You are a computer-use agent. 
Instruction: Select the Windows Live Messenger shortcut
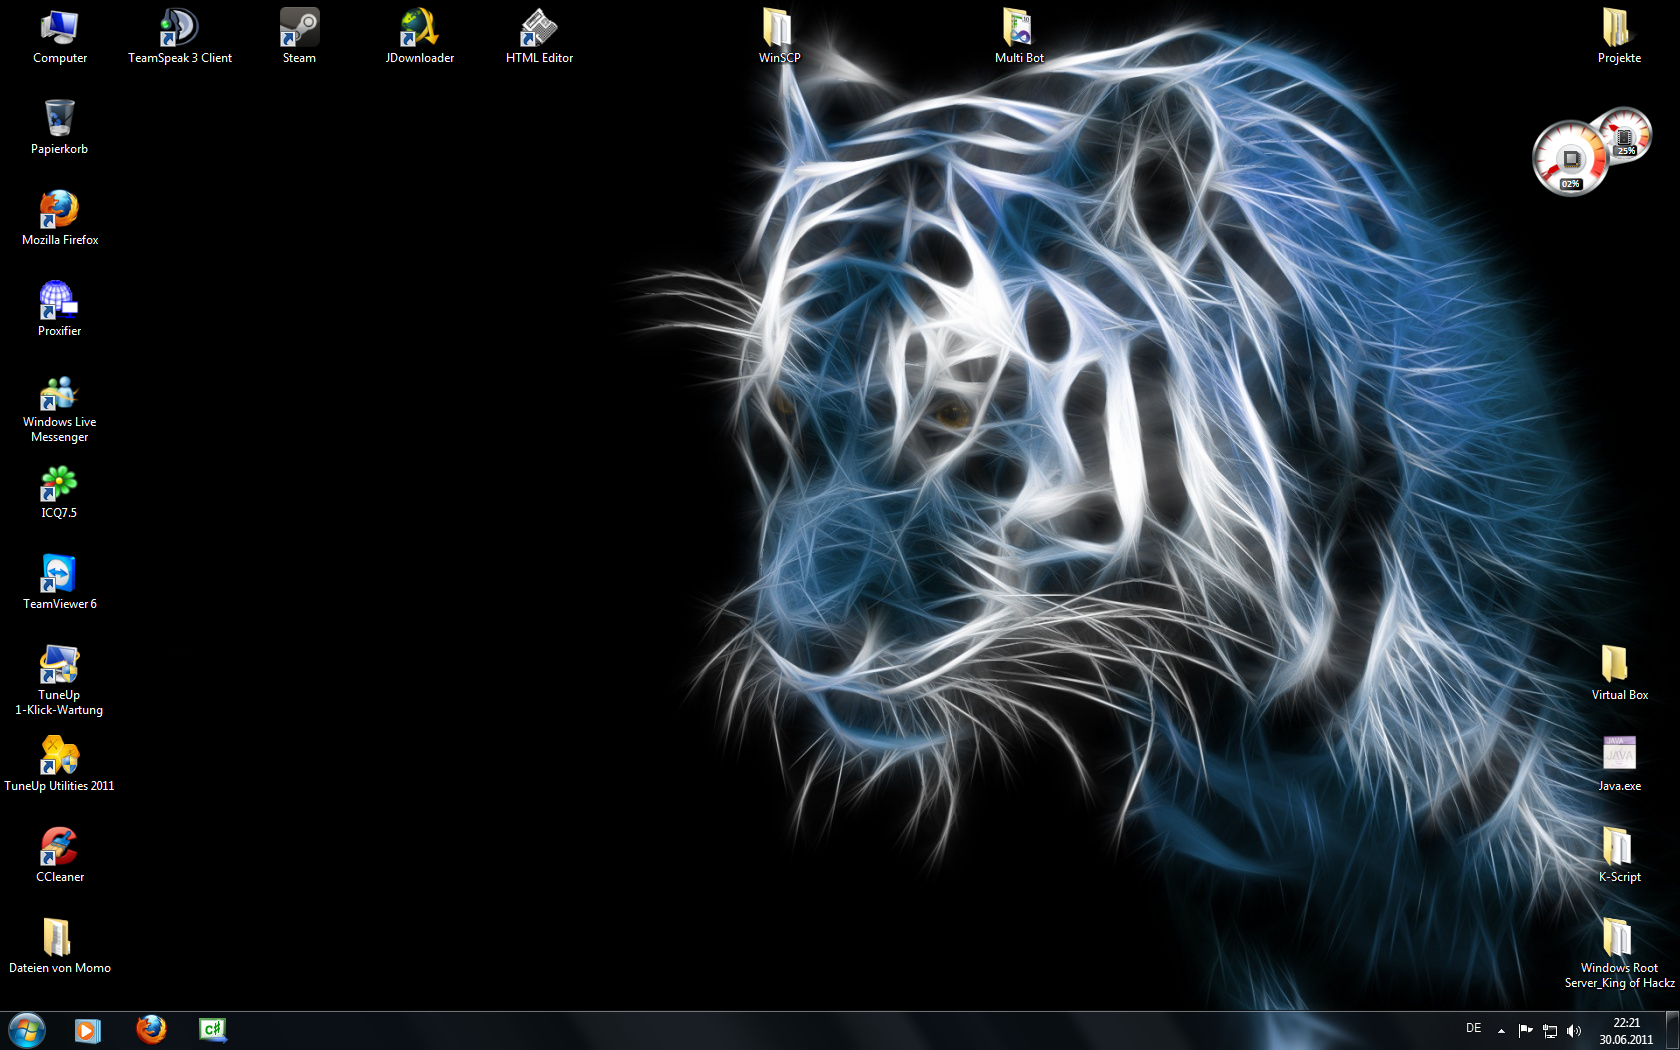60,409
